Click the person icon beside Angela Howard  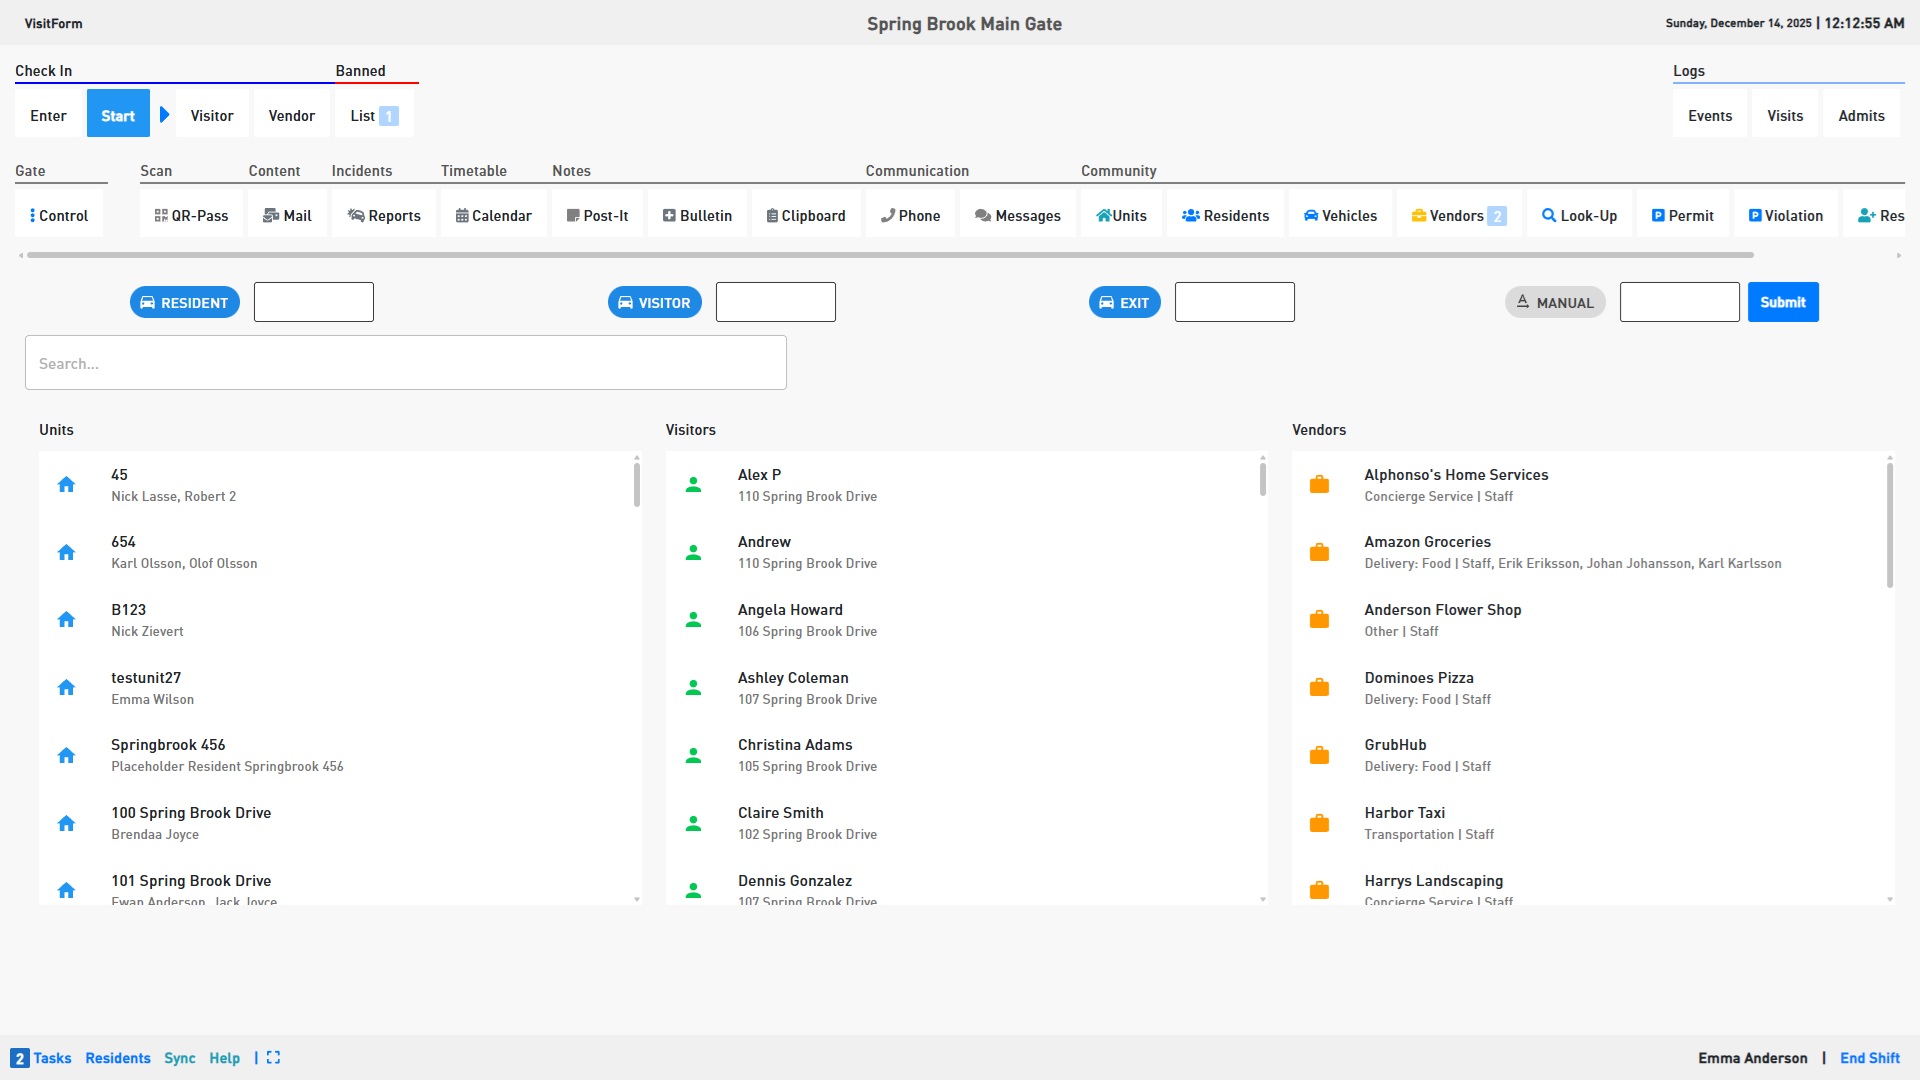pos(693,620)
